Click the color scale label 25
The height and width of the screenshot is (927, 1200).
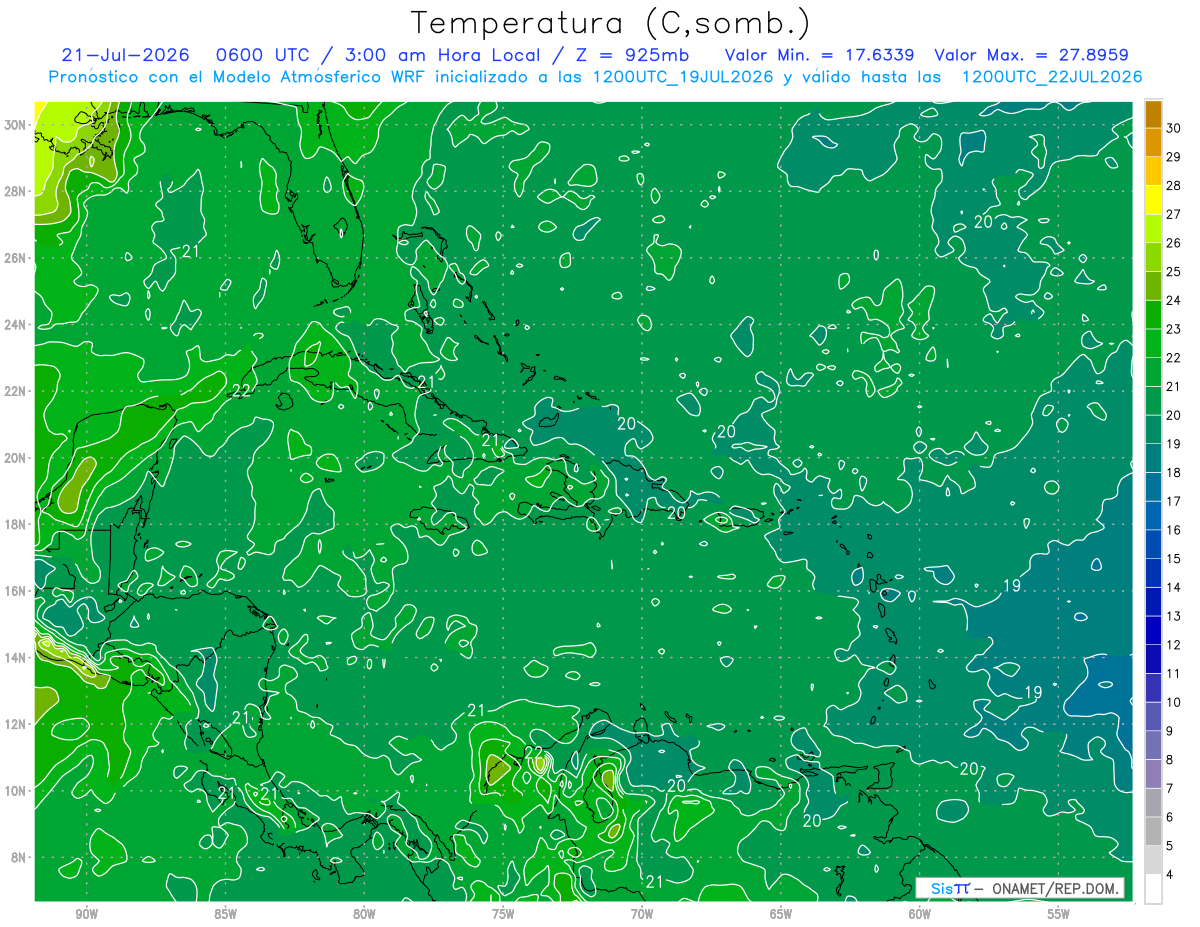(x=1173, y=272)
